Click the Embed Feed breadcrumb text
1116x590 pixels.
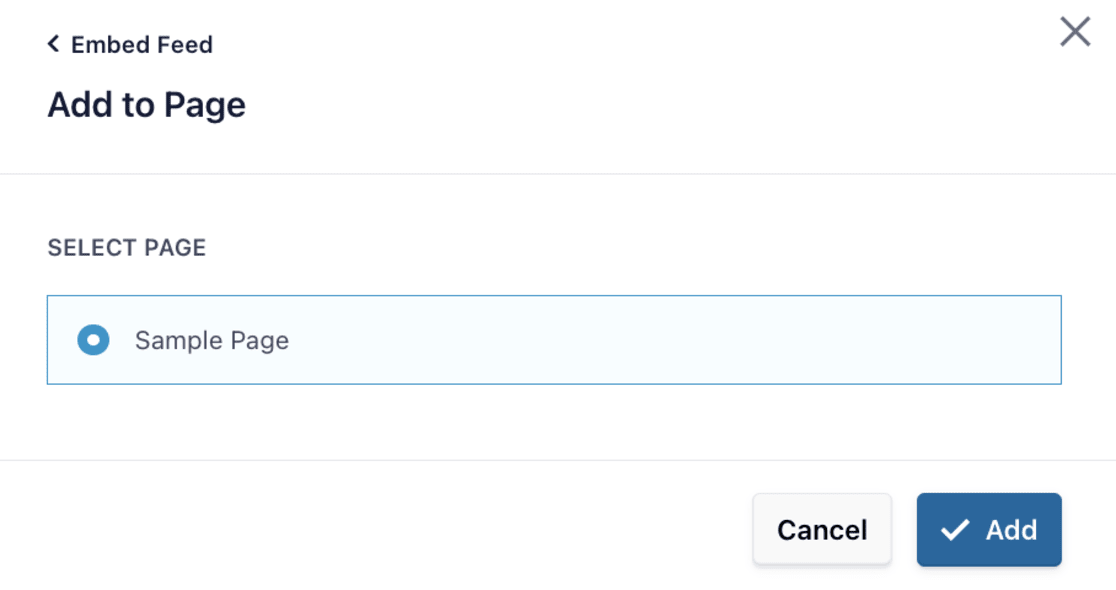[x=142, y=45]
